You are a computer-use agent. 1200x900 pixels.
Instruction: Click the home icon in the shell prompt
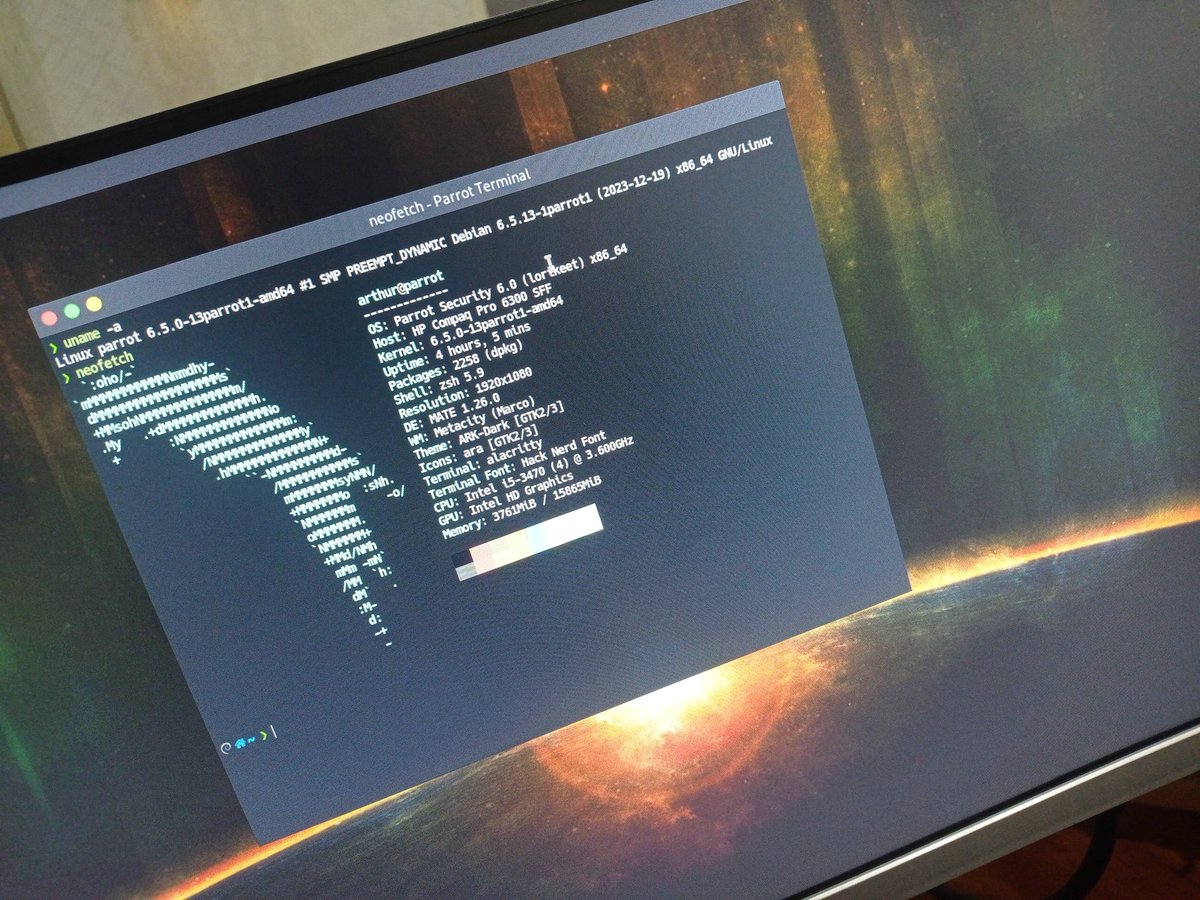click(x=241, y=741)
